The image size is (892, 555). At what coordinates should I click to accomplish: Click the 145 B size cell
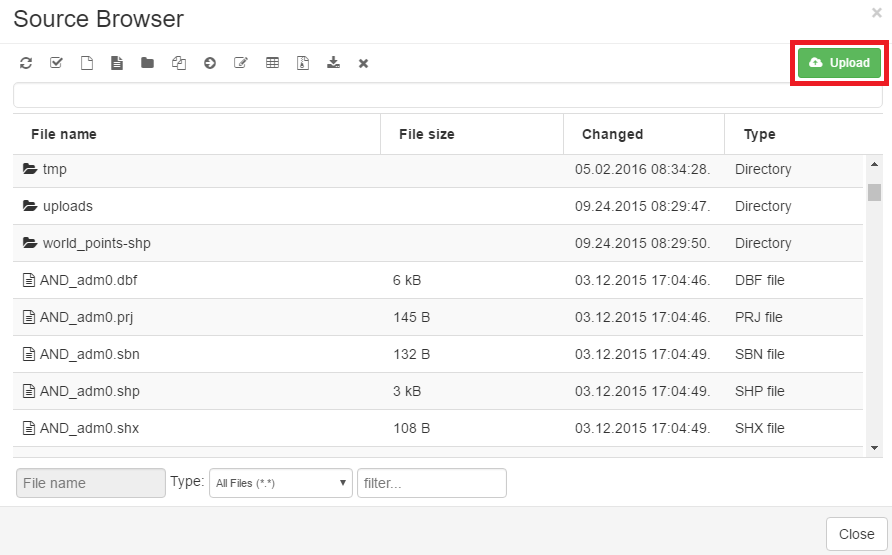(411, 317)
